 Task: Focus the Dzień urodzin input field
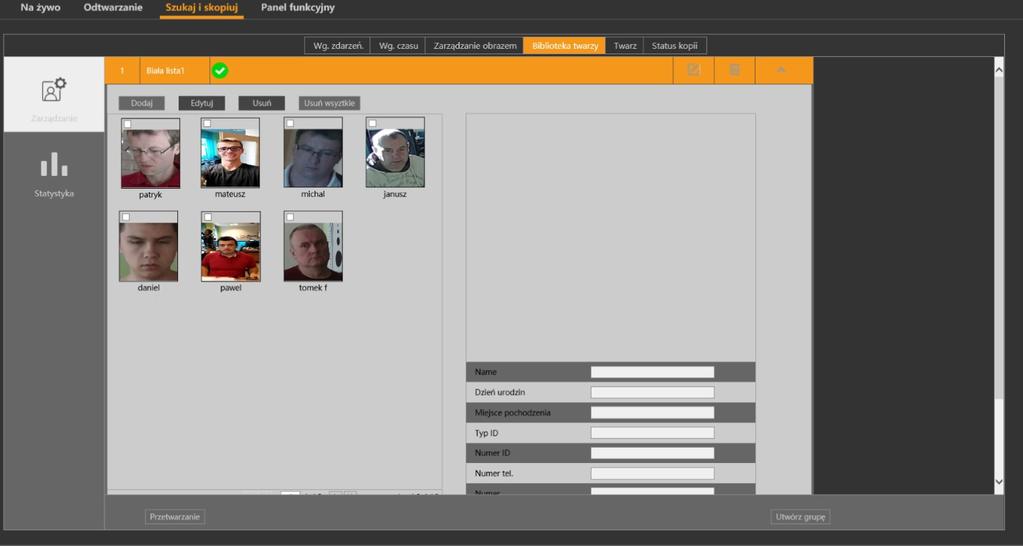[x=652, y=393]
